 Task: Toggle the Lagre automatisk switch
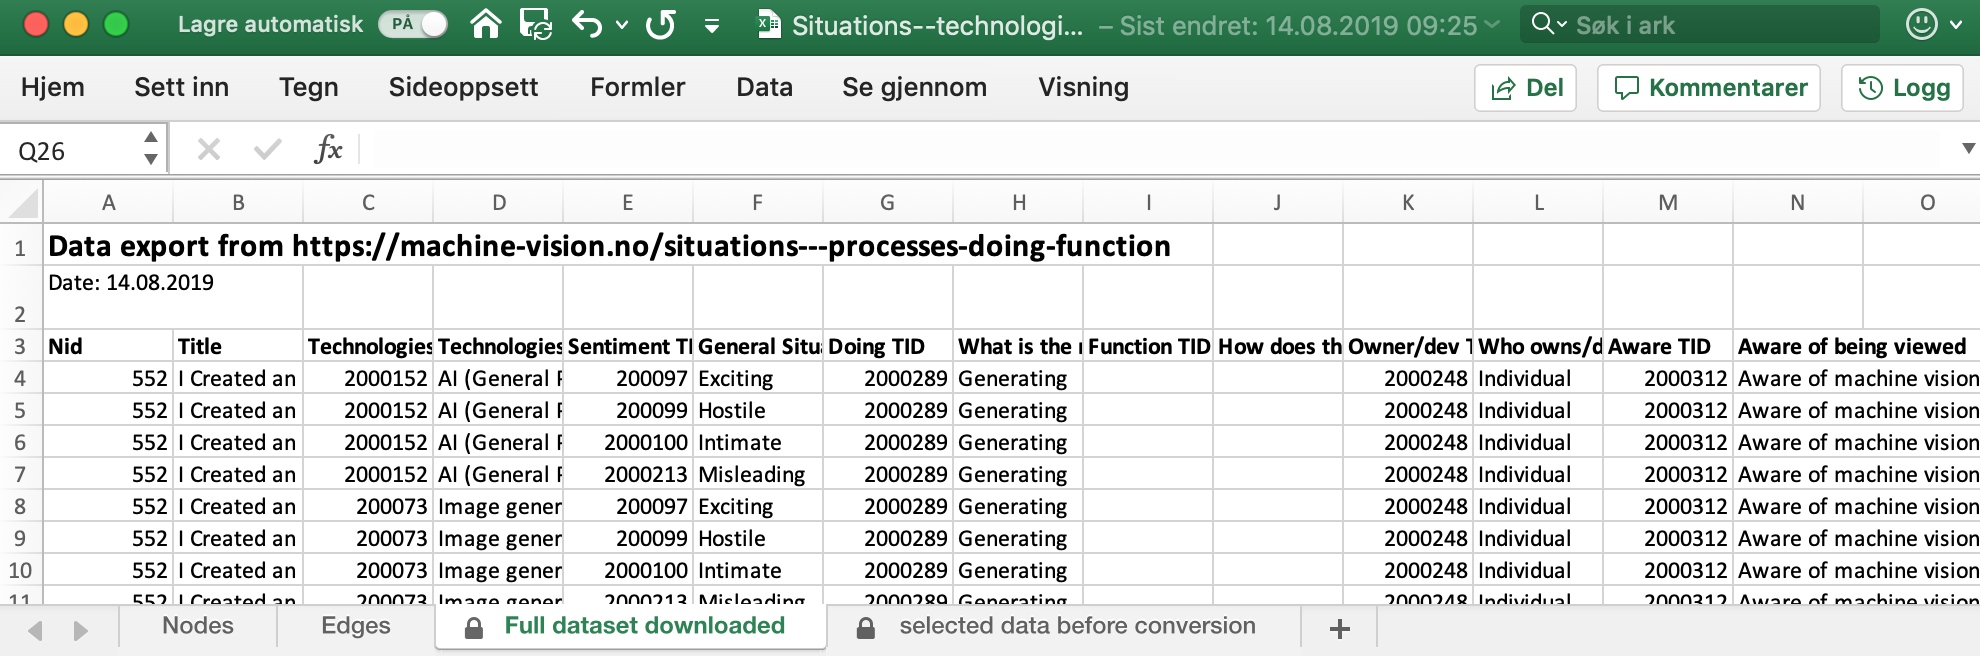[413, 24]
